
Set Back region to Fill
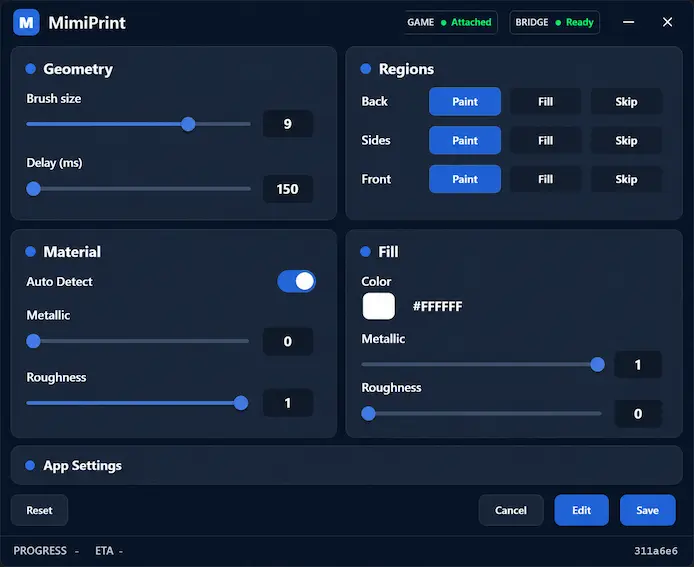[x=545, y=101]
